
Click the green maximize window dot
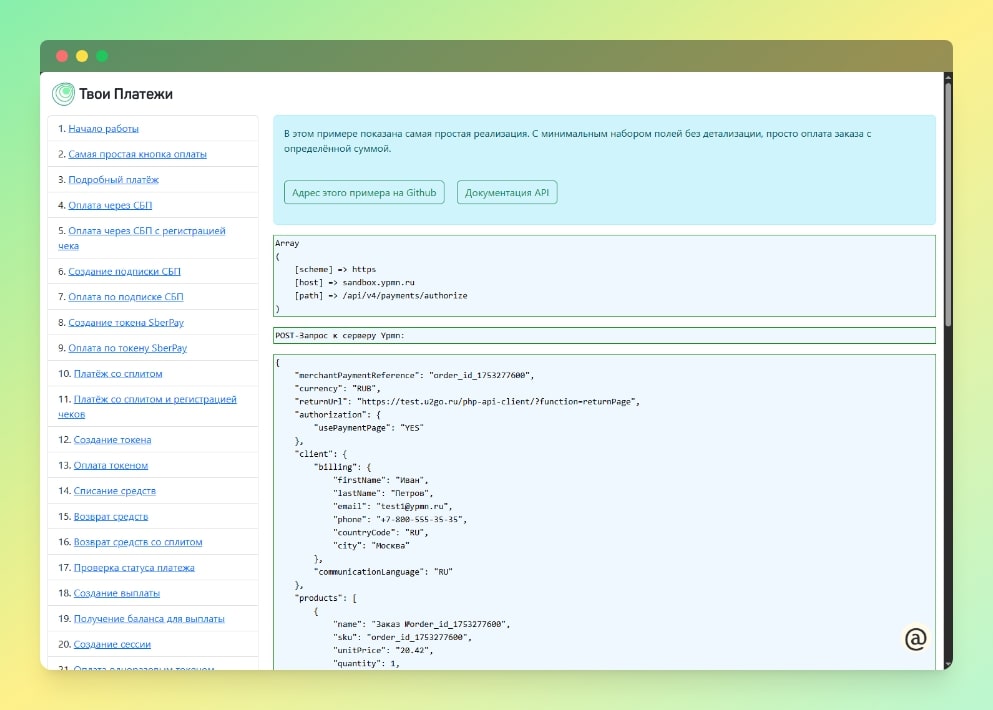point(102,56)
